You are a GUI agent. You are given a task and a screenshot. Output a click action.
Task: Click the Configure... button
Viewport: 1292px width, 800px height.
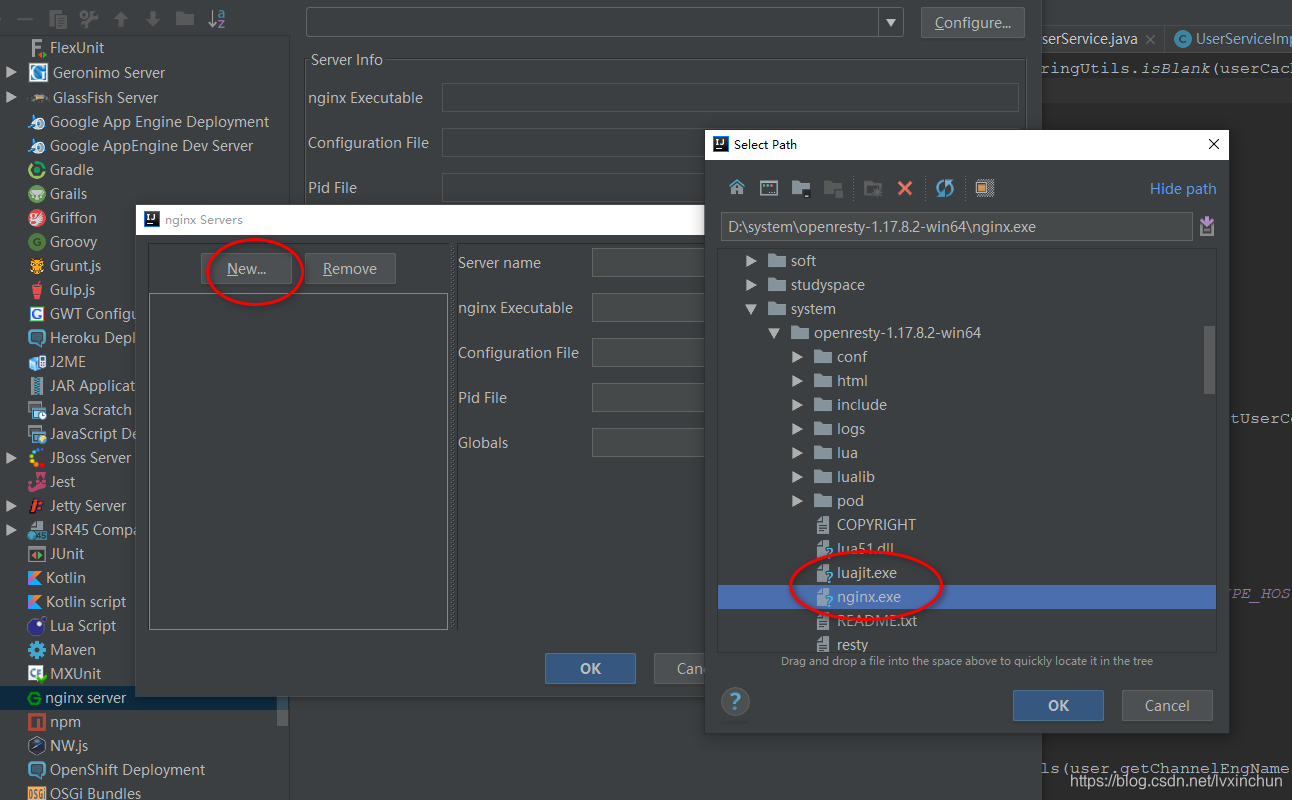point(973,23)
